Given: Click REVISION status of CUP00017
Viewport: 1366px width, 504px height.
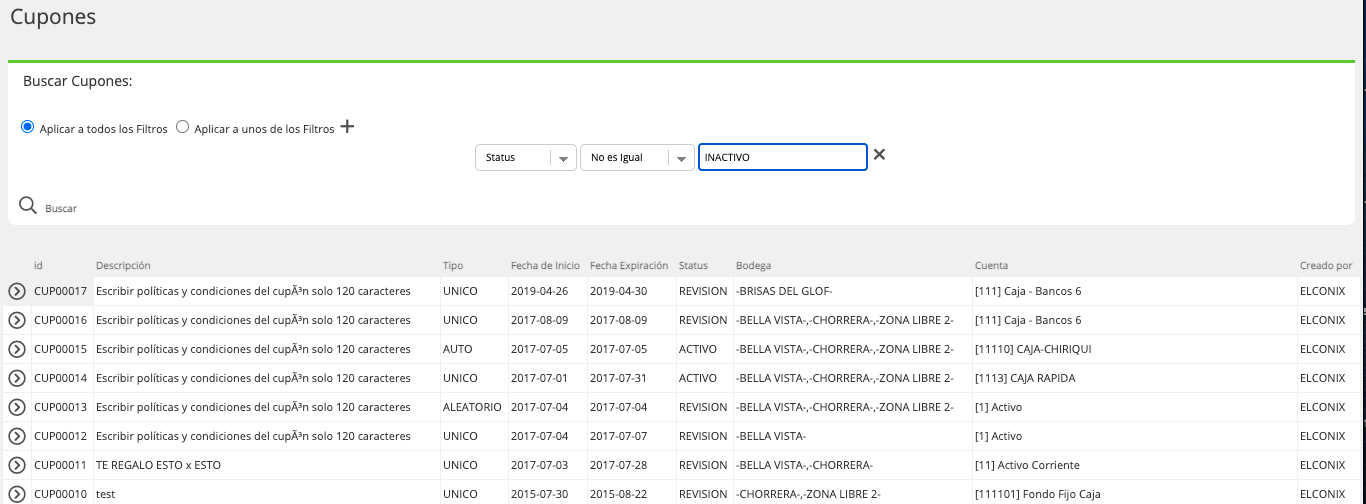Looking at the screenshot, I should 703,291.
